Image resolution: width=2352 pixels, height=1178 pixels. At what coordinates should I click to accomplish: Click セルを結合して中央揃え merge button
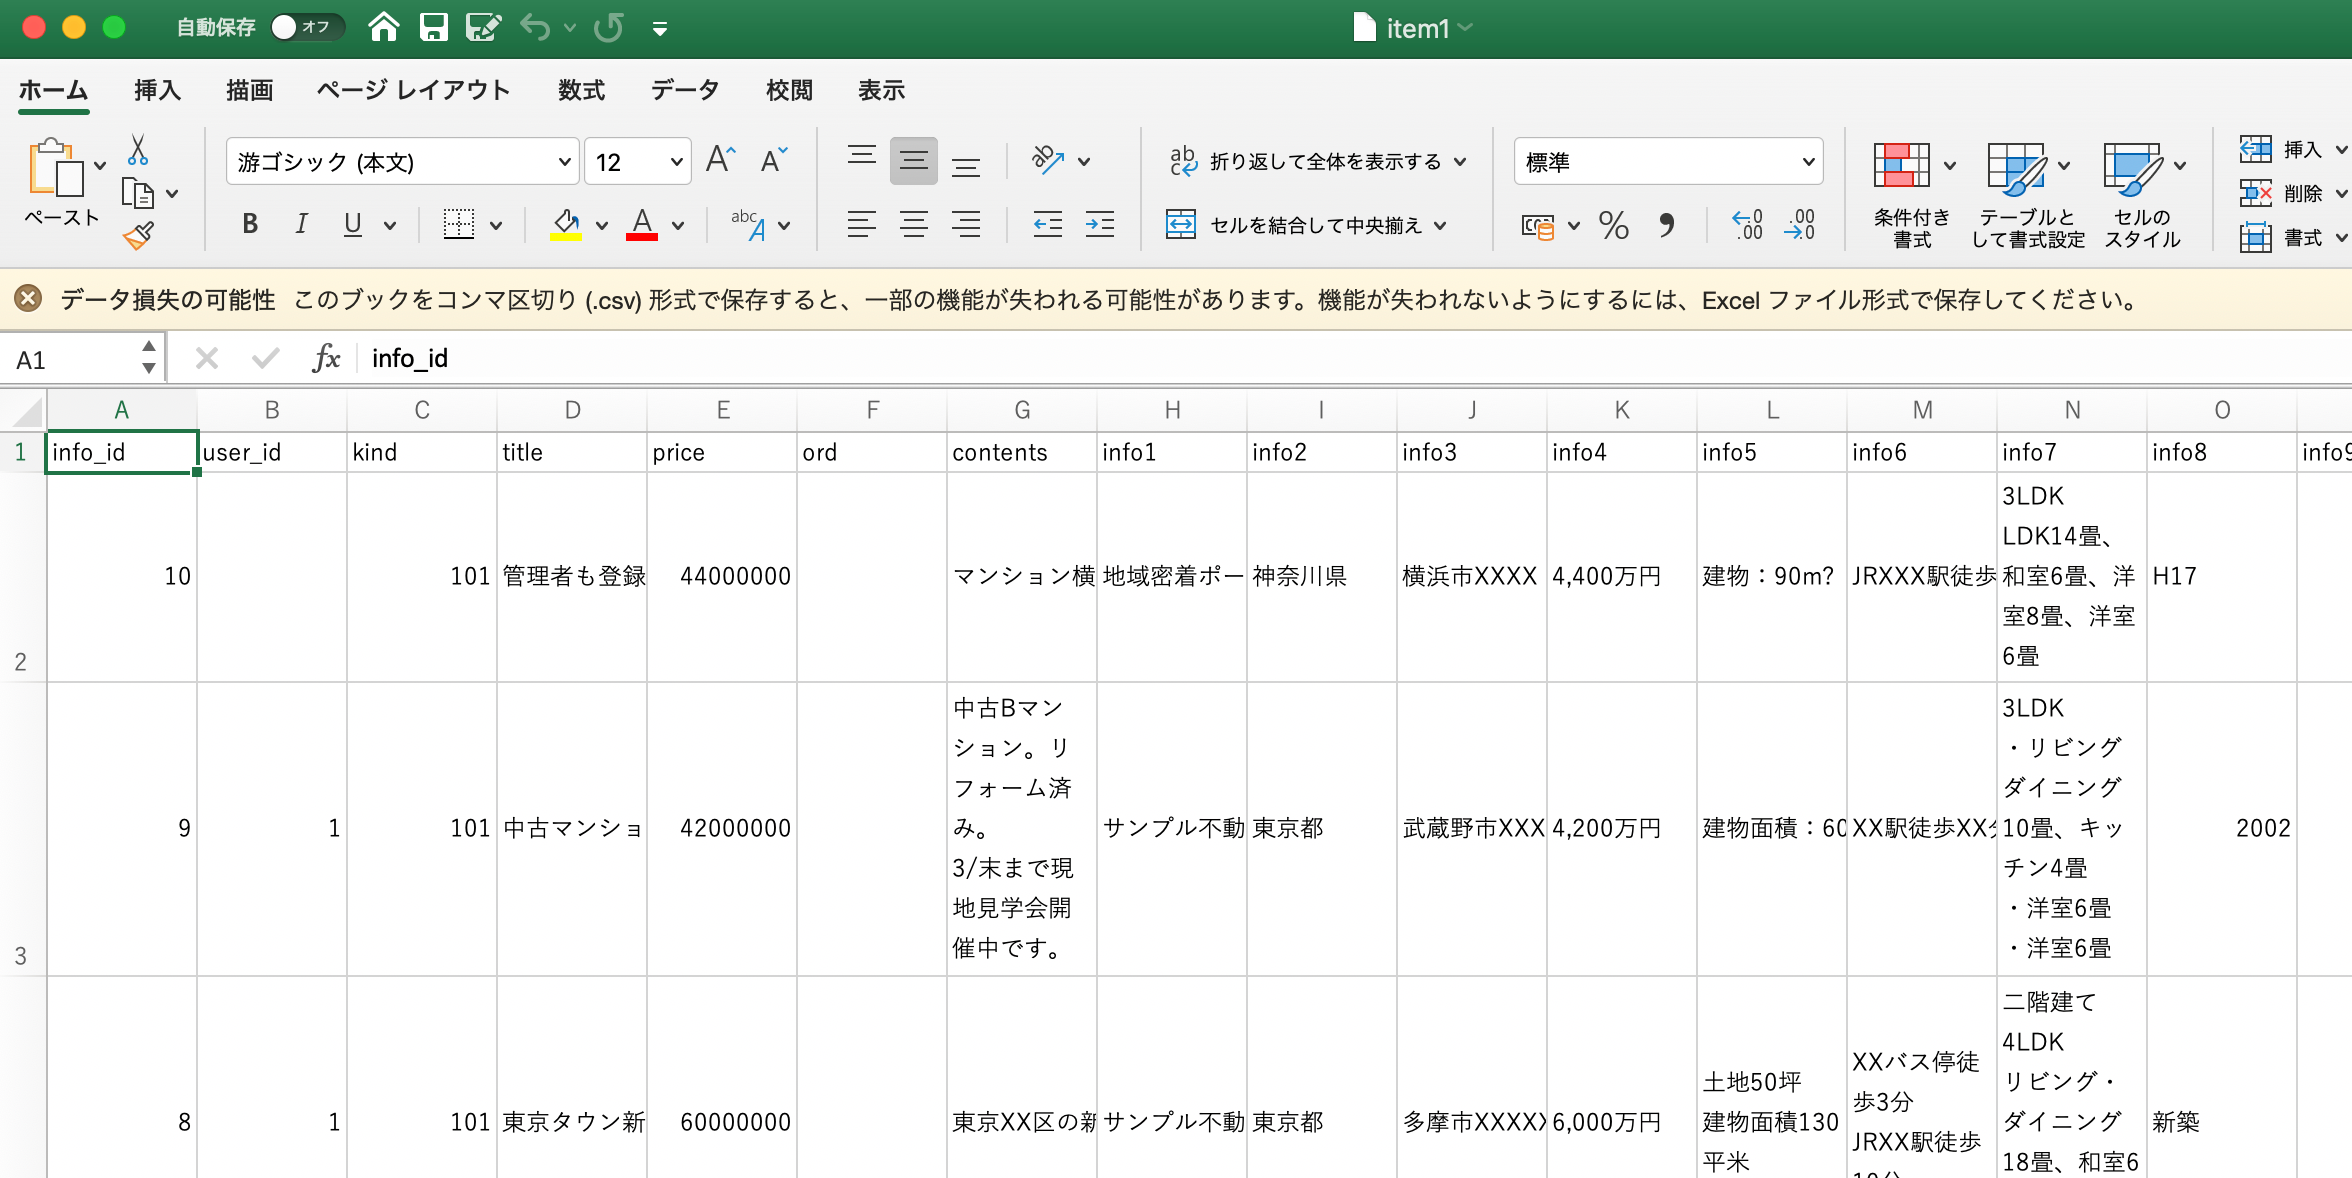tap(1294, 225)
